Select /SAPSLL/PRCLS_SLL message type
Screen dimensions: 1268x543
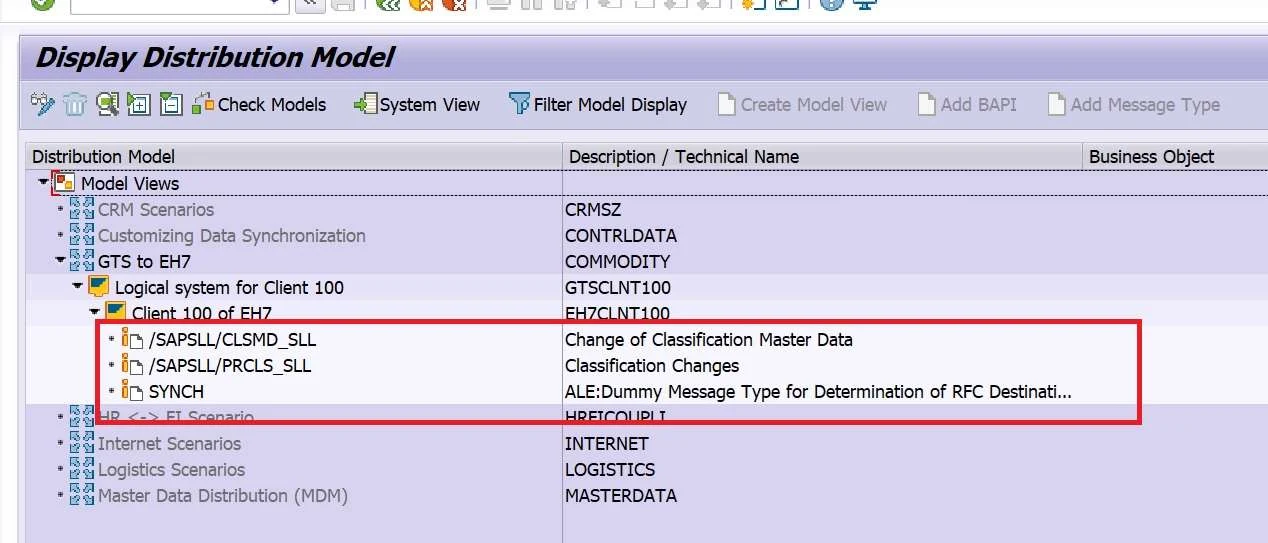click(231, 365)
